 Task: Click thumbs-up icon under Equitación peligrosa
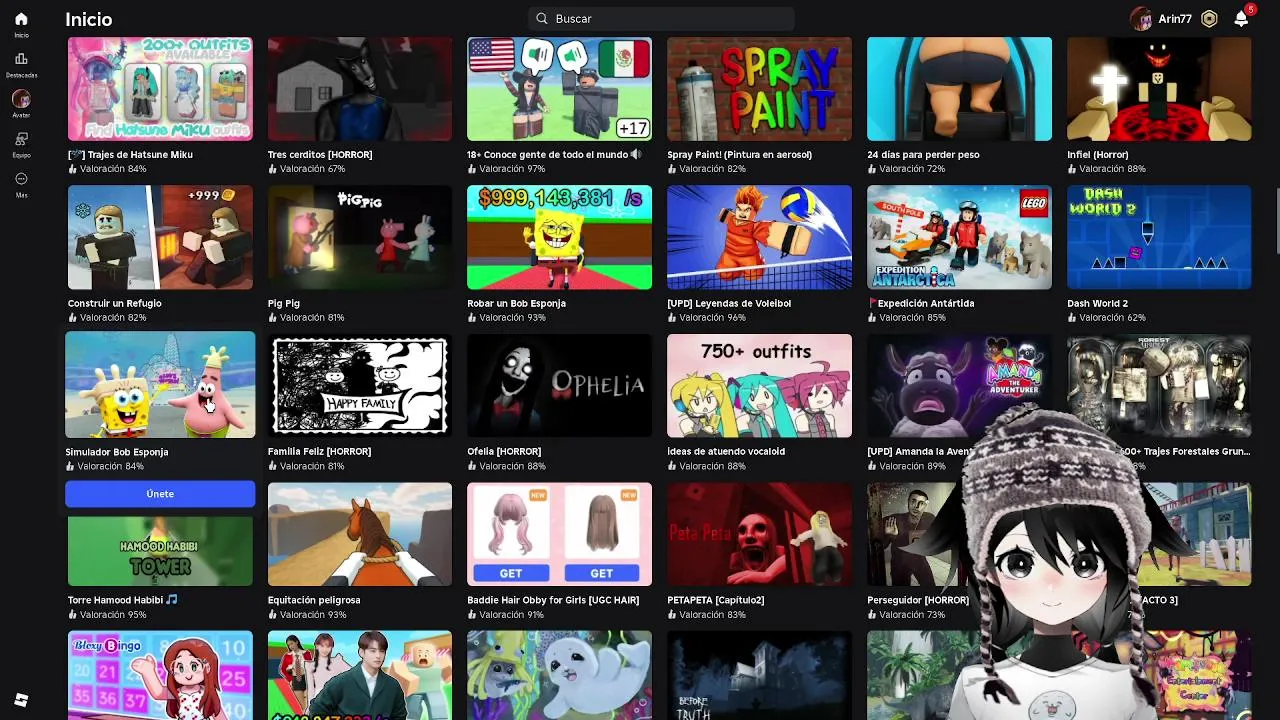272,615
